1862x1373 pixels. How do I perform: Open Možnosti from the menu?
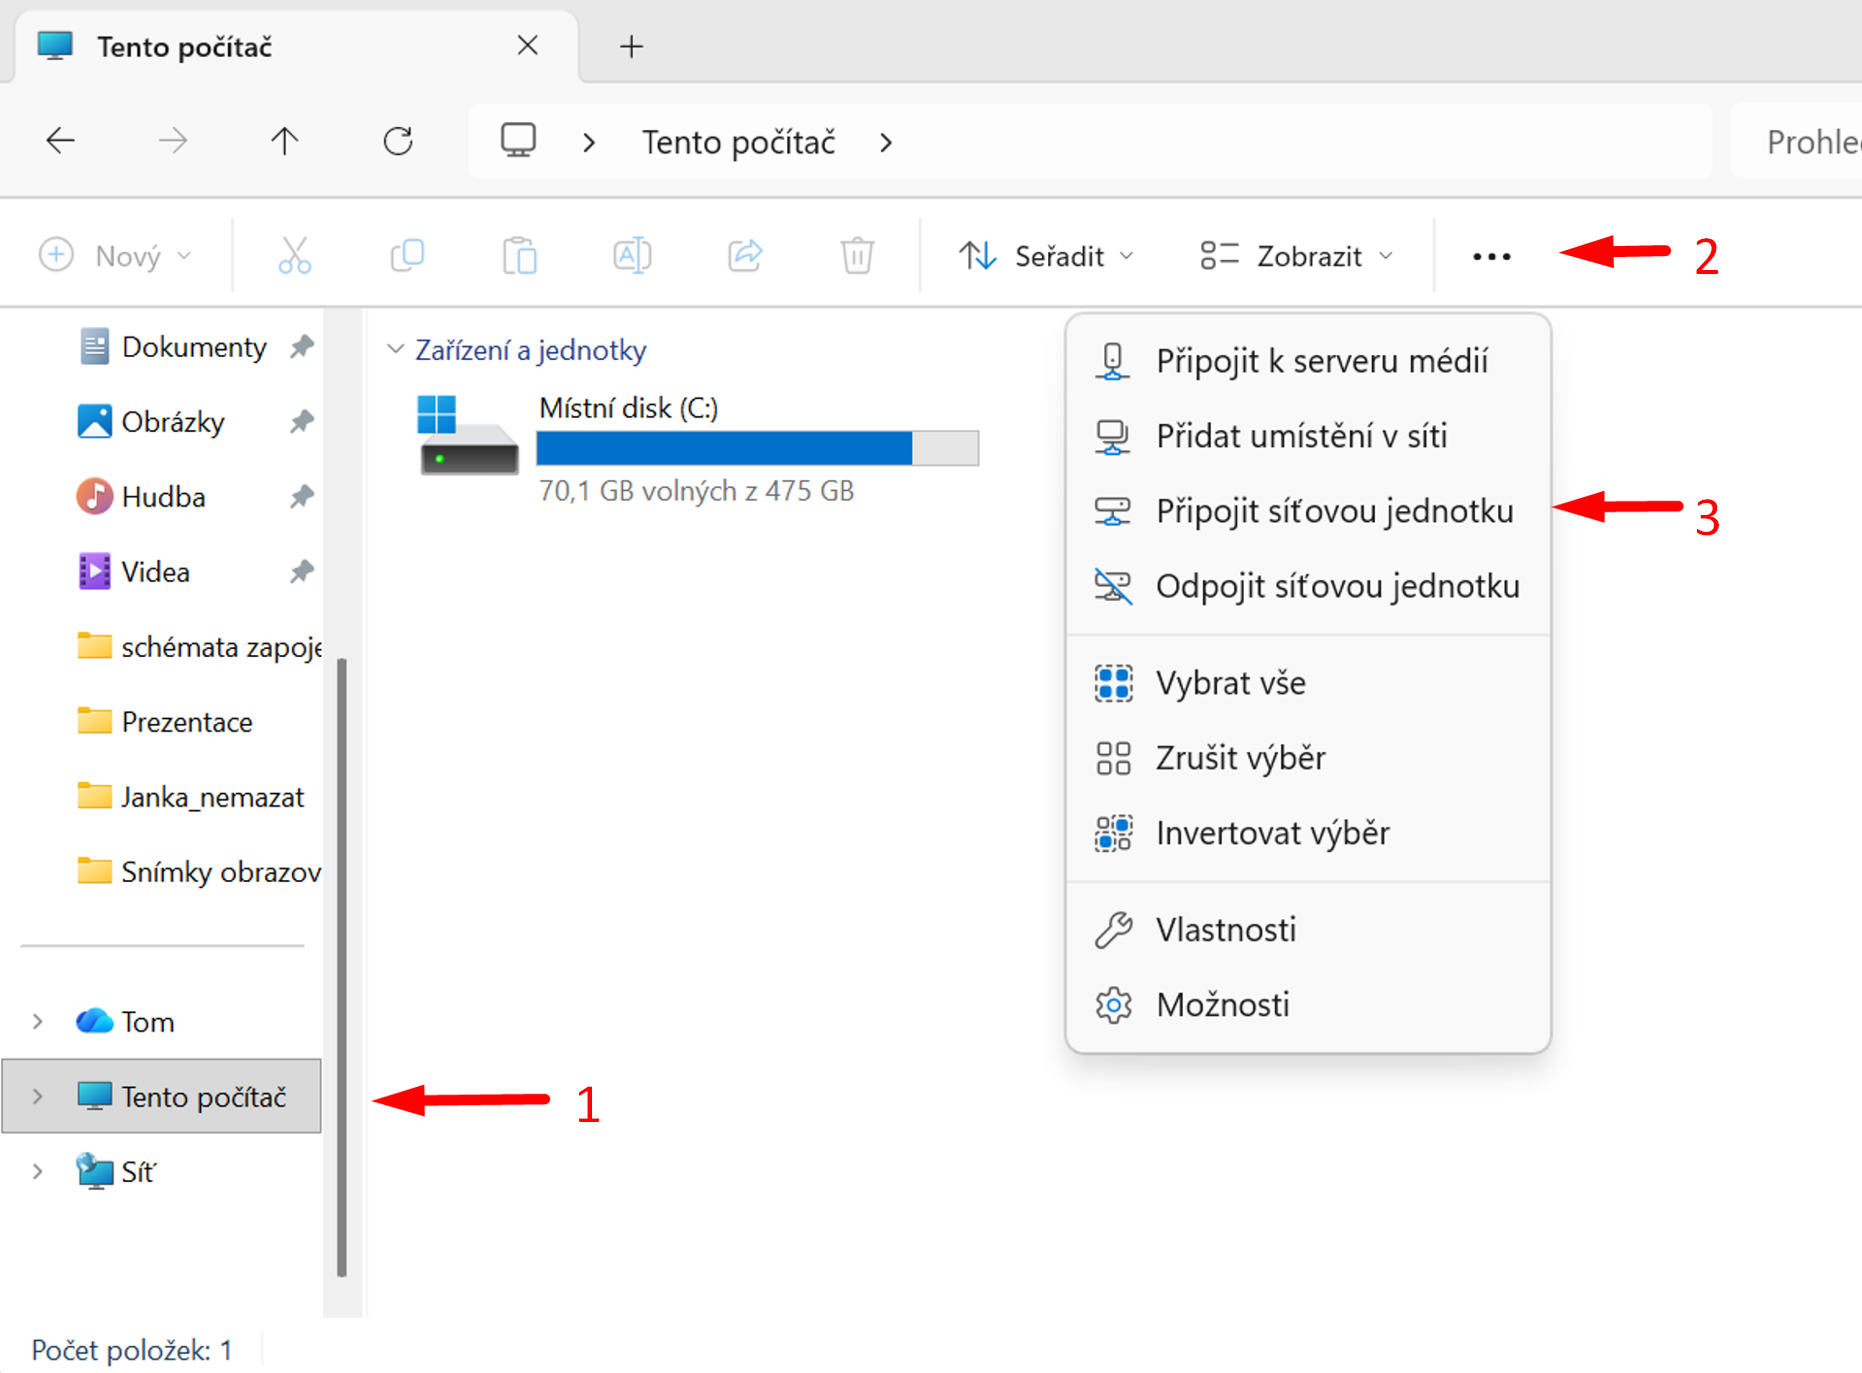click(1308, 1005)
